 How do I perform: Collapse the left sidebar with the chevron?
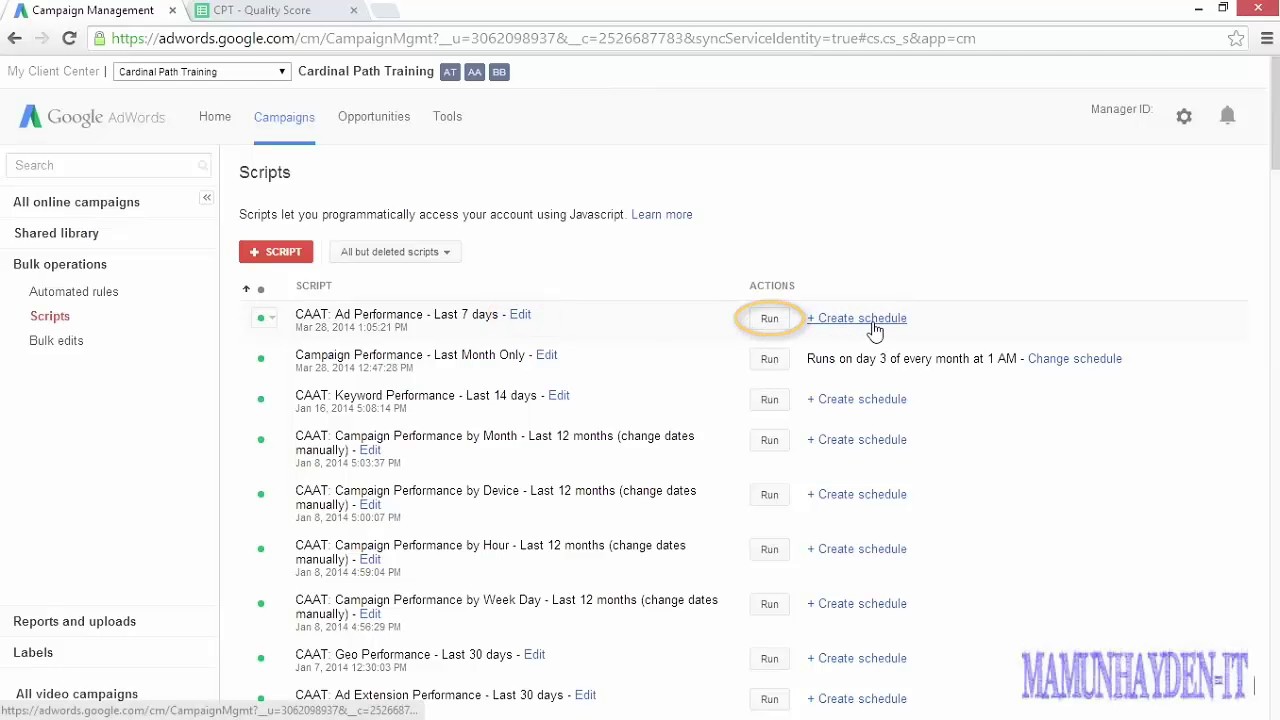[x=207, y=198]
